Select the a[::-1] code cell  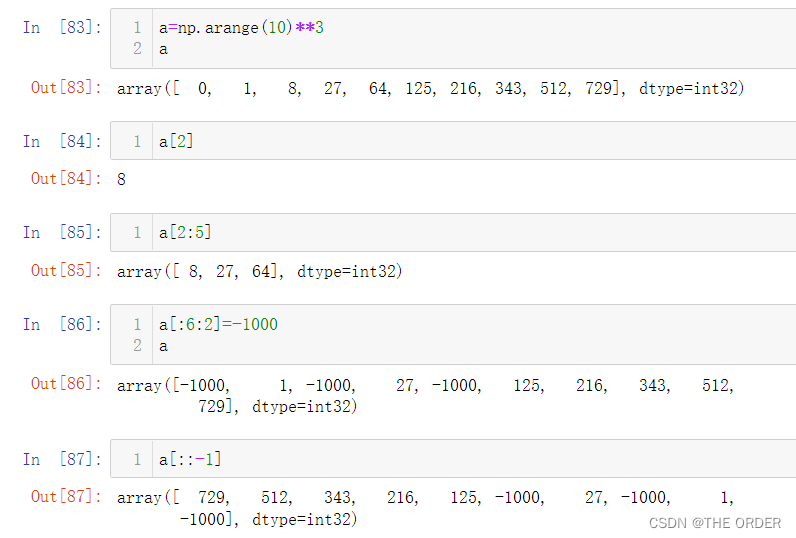click(x=453, y=459)
